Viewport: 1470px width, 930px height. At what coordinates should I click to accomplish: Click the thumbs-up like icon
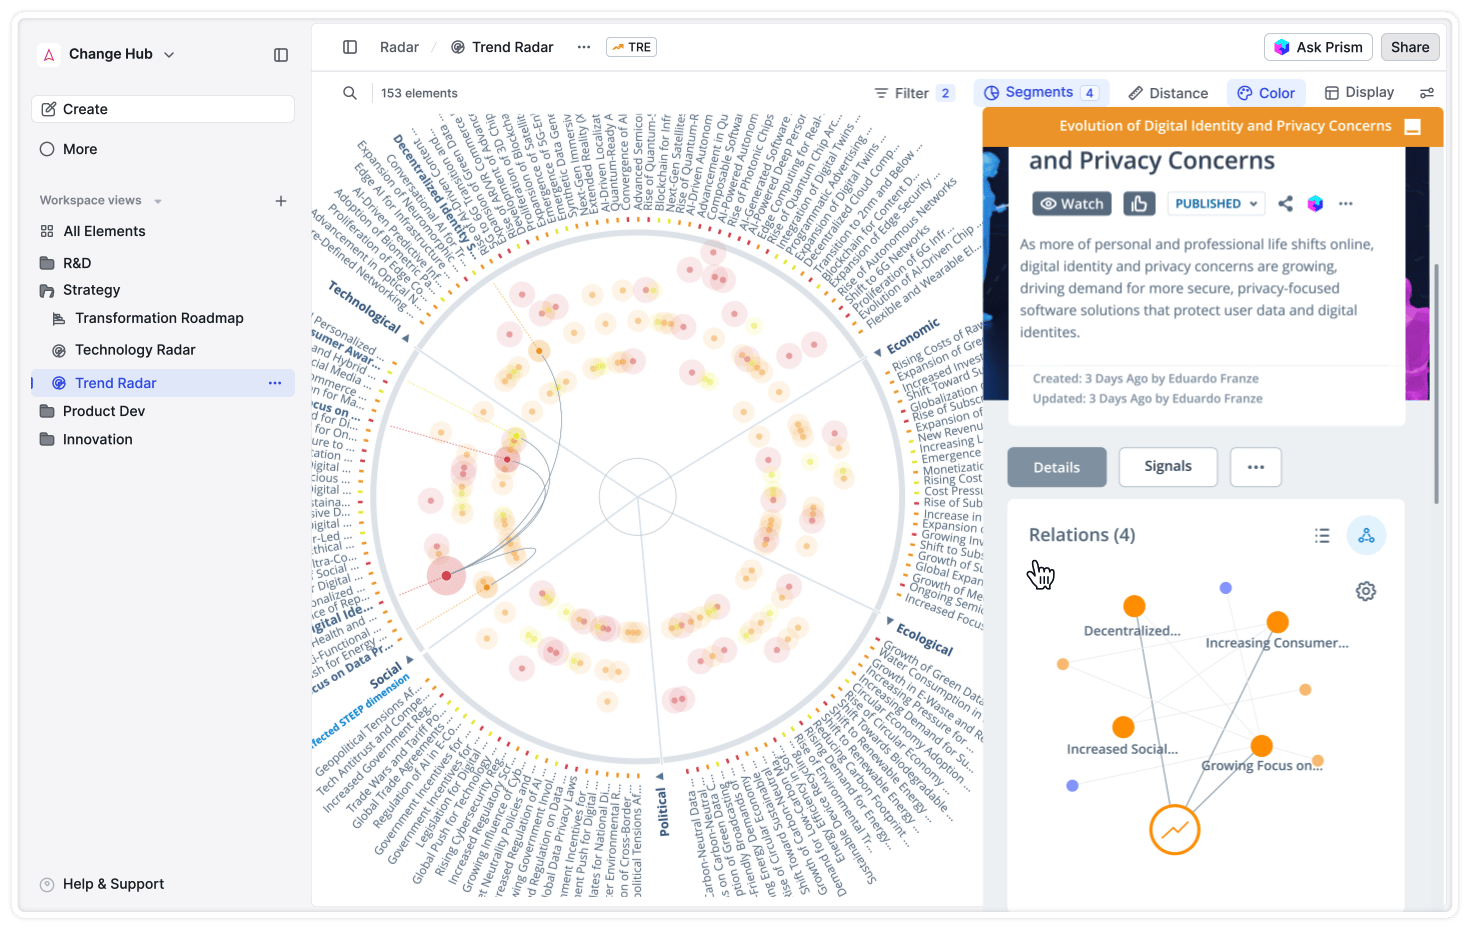pyautogui.click(x=1139, y=204)
